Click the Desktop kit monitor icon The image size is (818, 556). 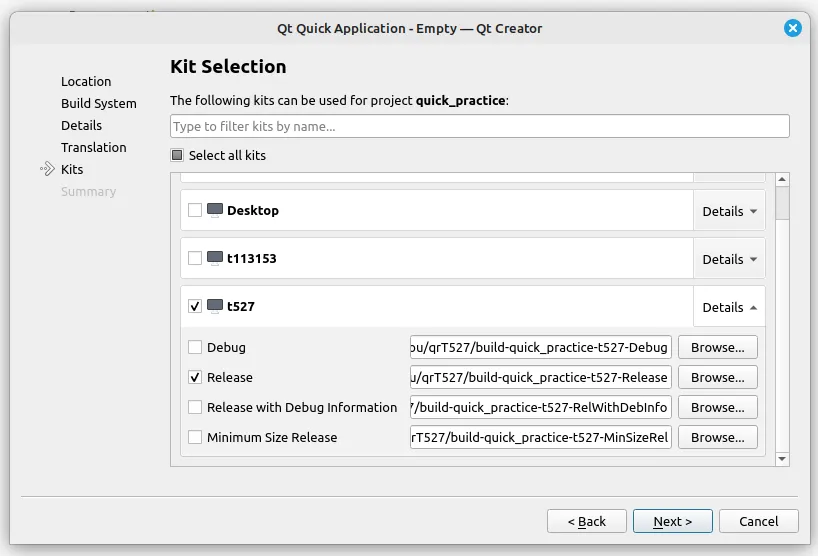pyautogui.click(x=215, y=210)
